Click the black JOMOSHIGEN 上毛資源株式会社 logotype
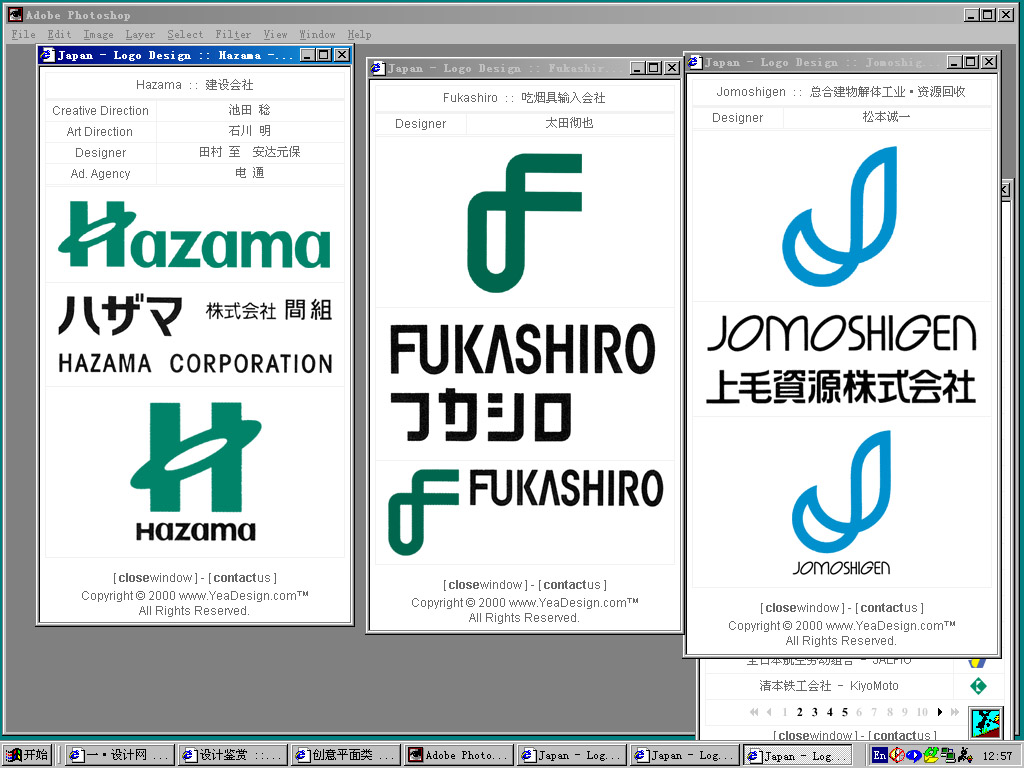 click(x=842, y=359)
